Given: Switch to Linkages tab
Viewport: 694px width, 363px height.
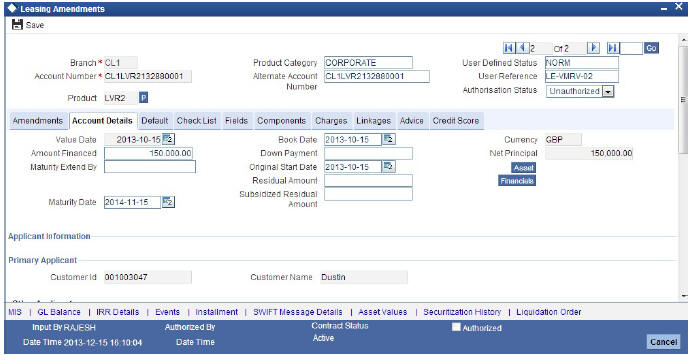Looking at the screenshot, I should tap(374, 121).
